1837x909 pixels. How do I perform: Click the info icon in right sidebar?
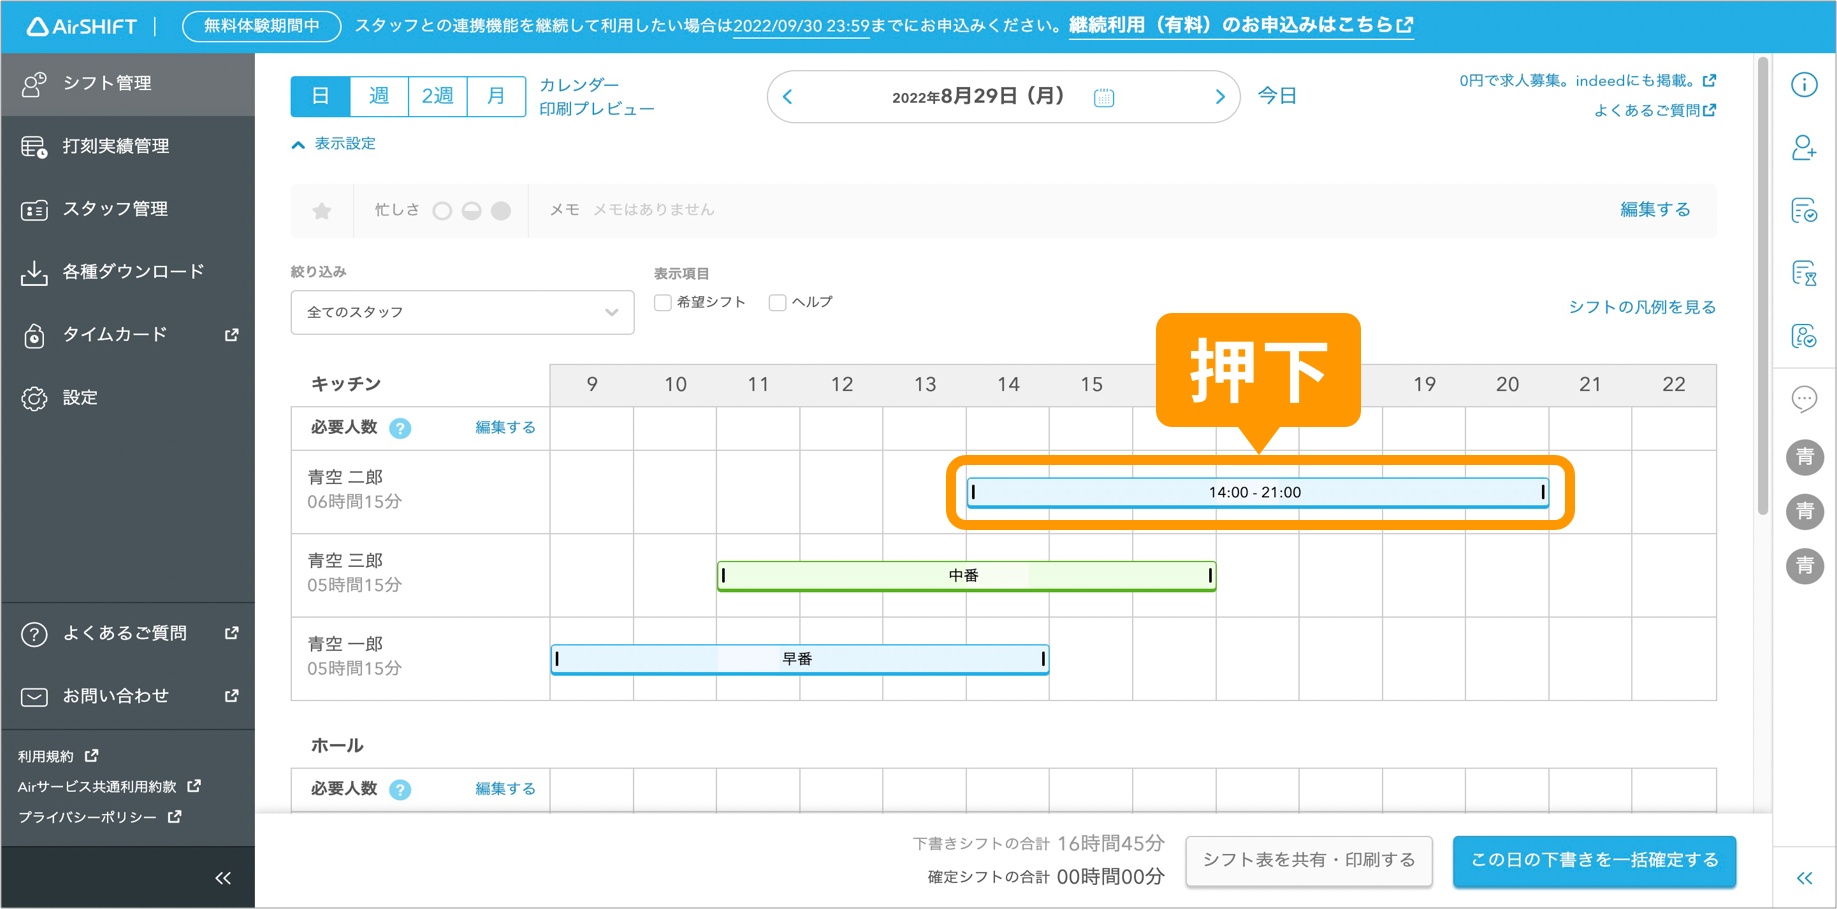coord(1803,85)
